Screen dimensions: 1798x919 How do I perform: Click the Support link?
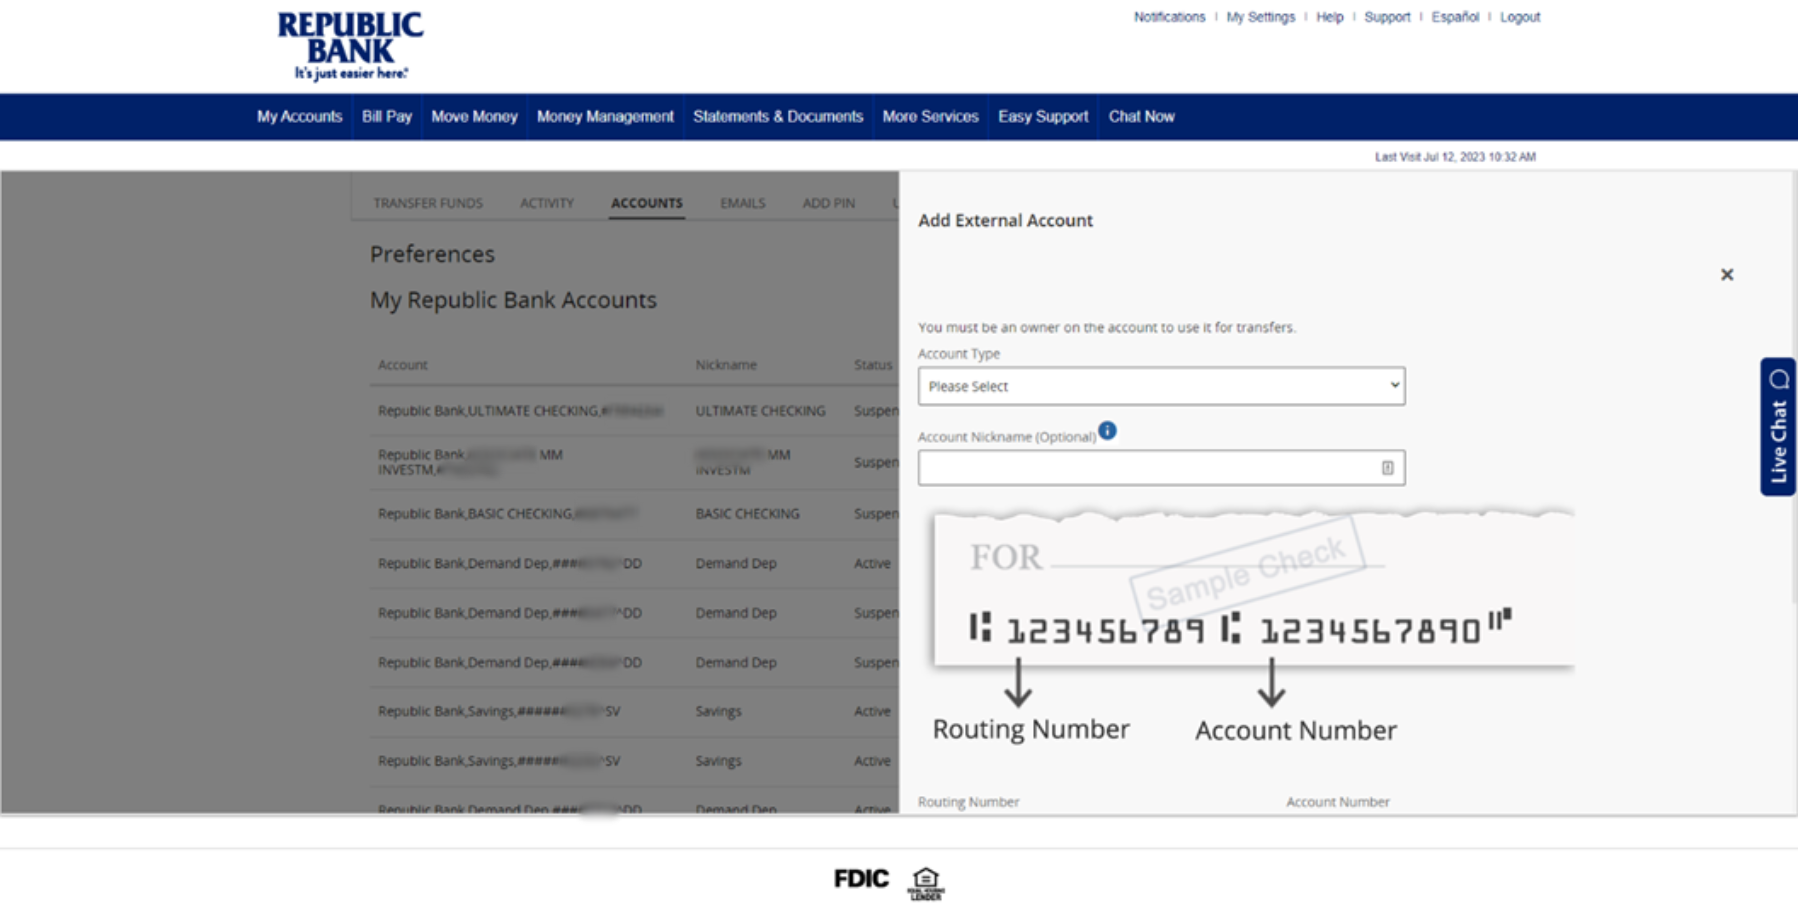[1387, 17]
